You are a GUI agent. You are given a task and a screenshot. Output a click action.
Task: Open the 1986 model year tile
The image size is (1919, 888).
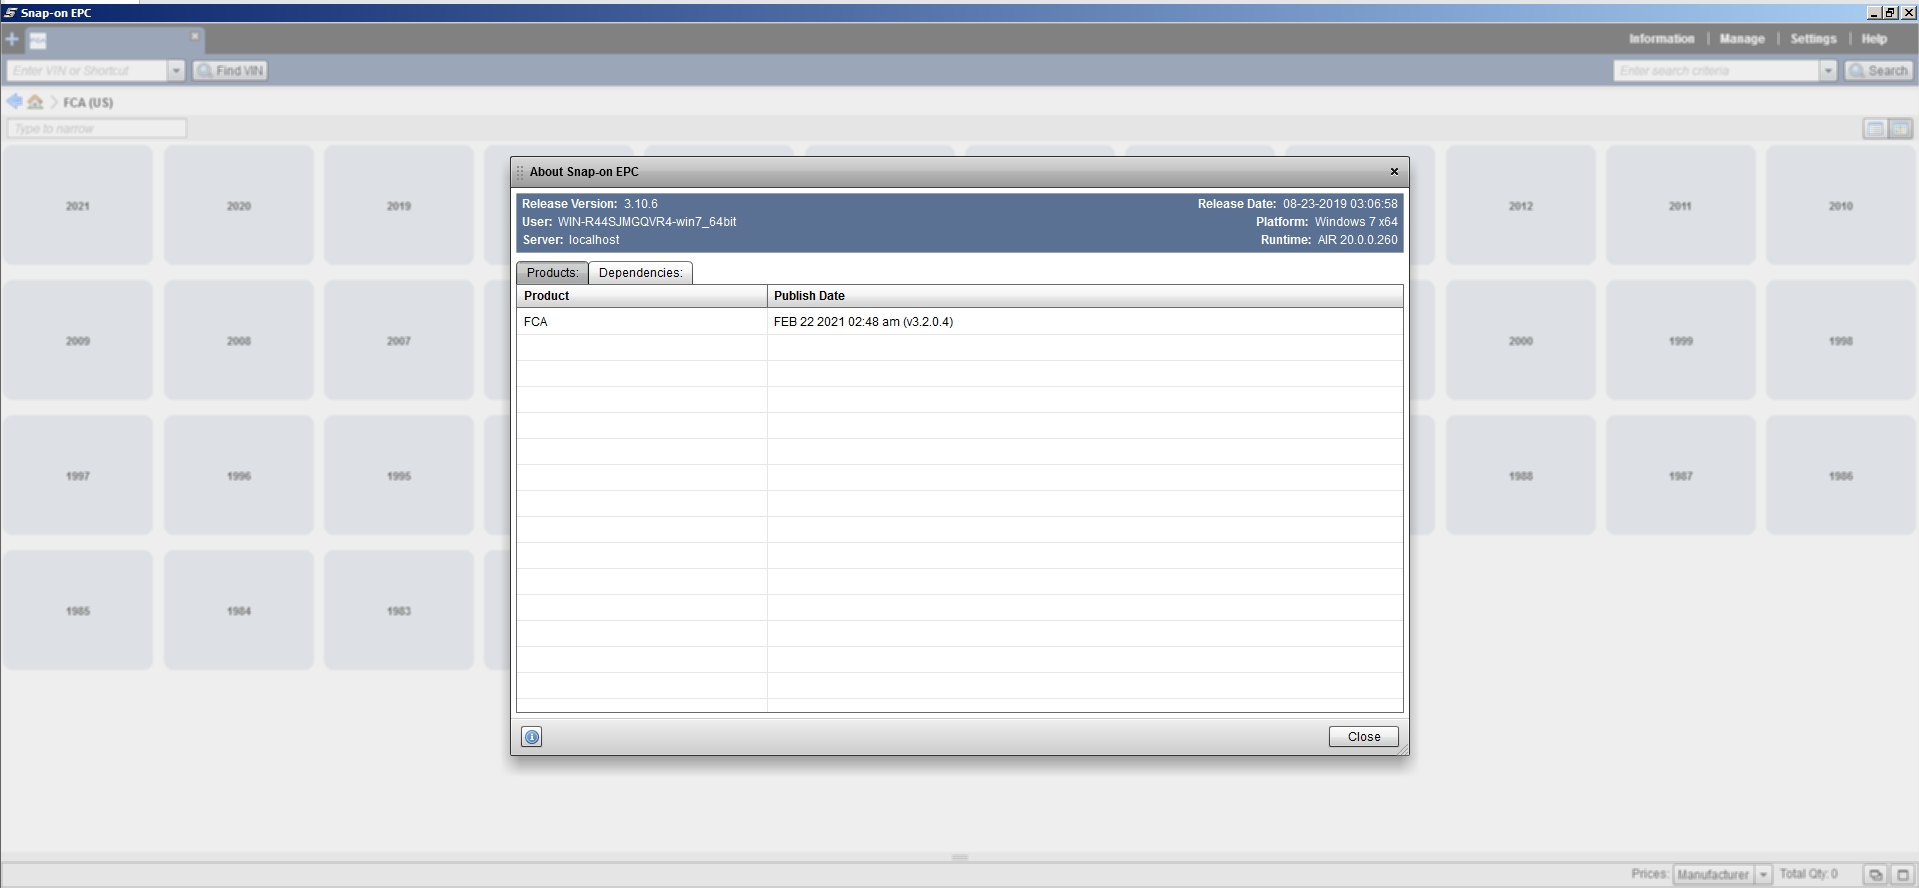[x=1841, y=475]
